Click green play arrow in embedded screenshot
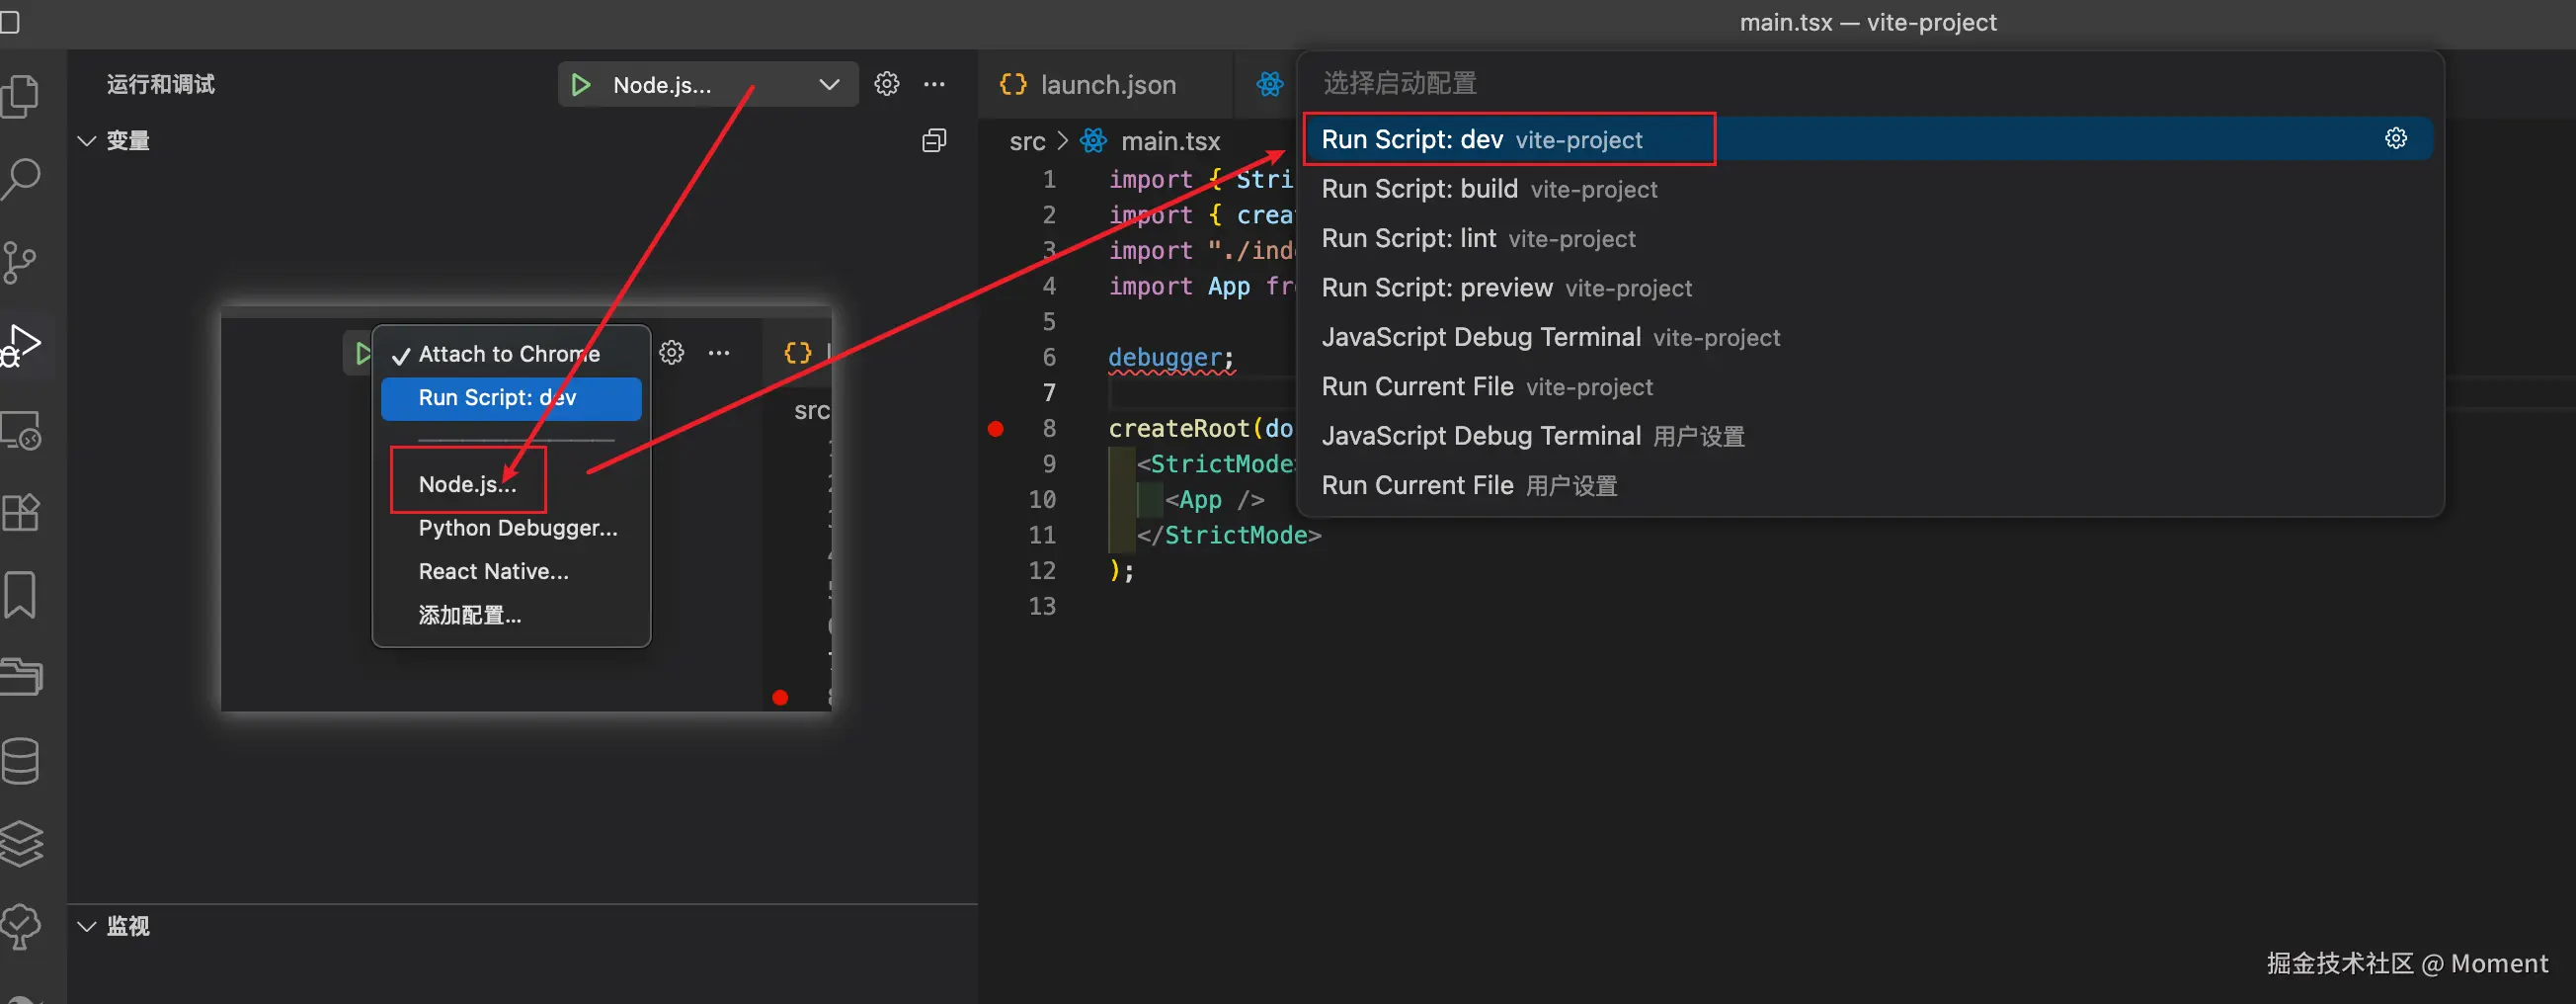 [363, 353]
